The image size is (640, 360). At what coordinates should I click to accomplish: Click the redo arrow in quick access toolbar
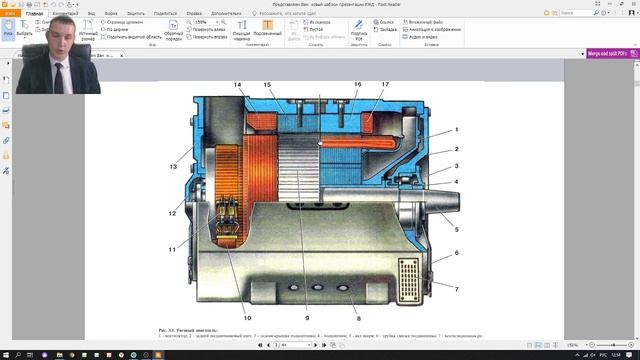[61, 4]
